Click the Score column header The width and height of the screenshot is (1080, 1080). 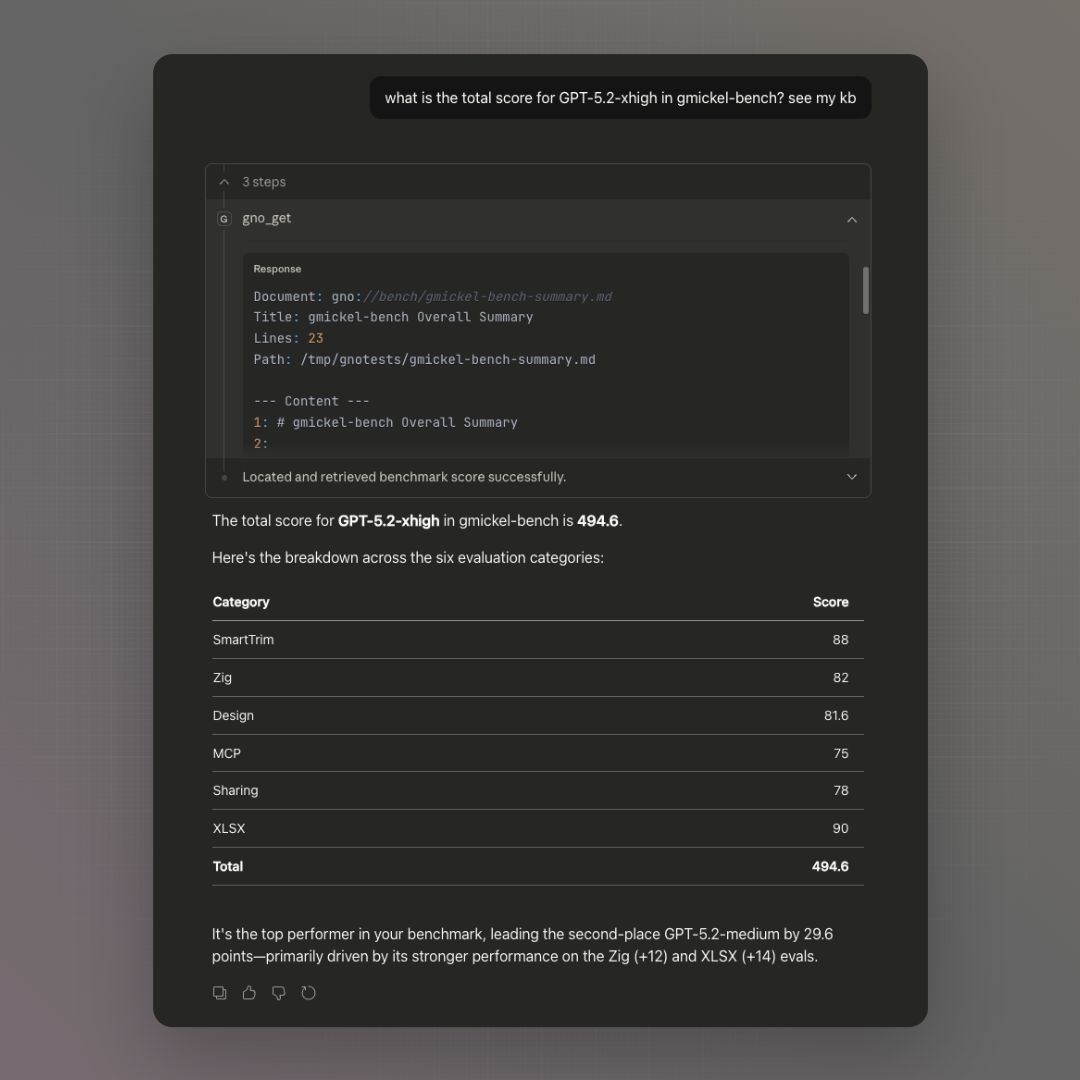[830, 602]
